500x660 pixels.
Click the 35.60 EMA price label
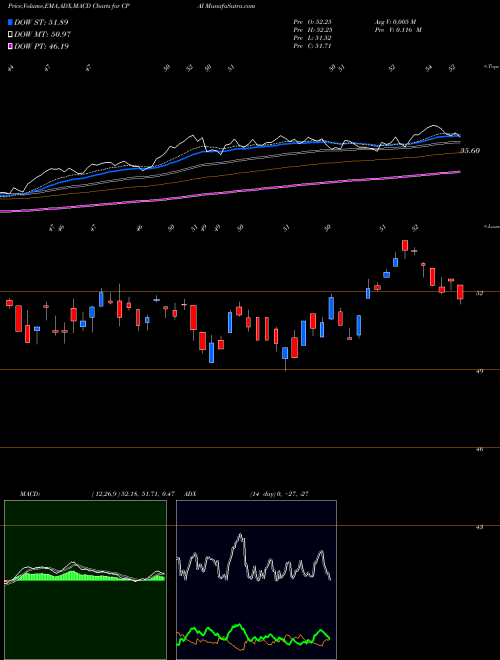pyautogui.click(x=470, y=151)
